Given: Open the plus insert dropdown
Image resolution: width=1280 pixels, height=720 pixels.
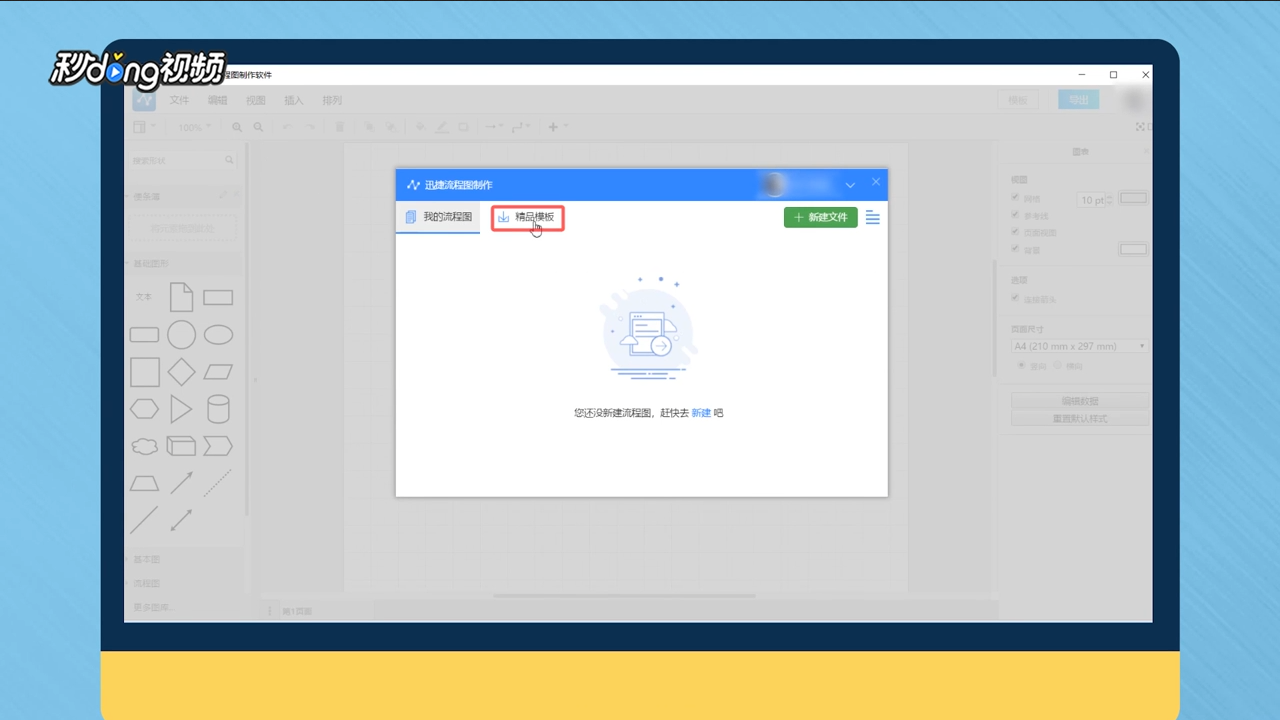Looking at the screenshot, I should click(557, 127).
